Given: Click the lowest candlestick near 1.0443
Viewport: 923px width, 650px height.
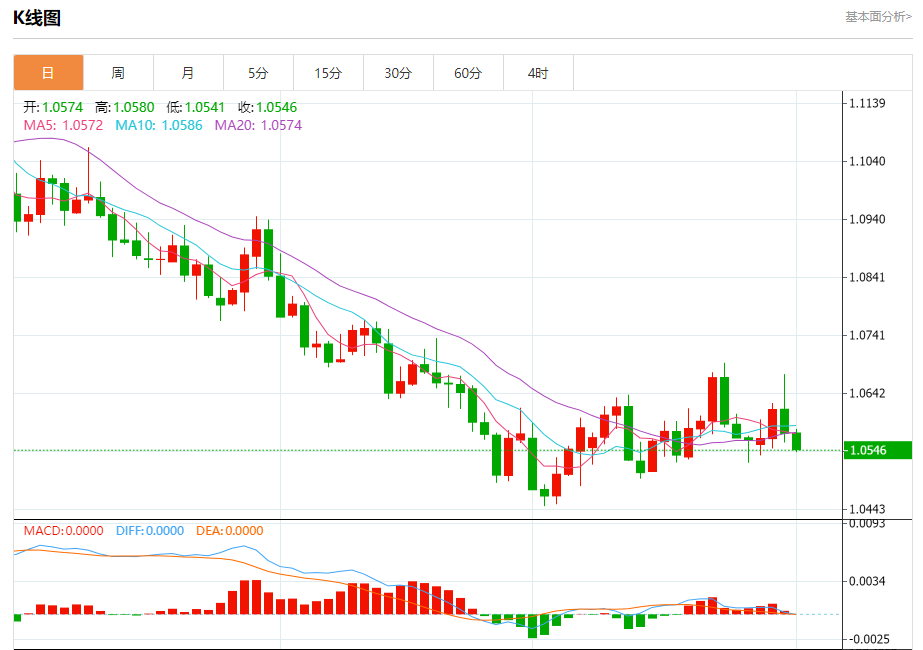Looking at the screenshot, I should click(544, 493).
